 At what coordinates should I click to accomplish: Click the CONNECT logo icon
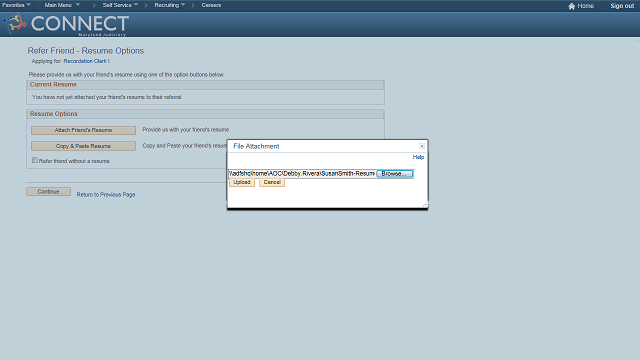pos(14,23)
